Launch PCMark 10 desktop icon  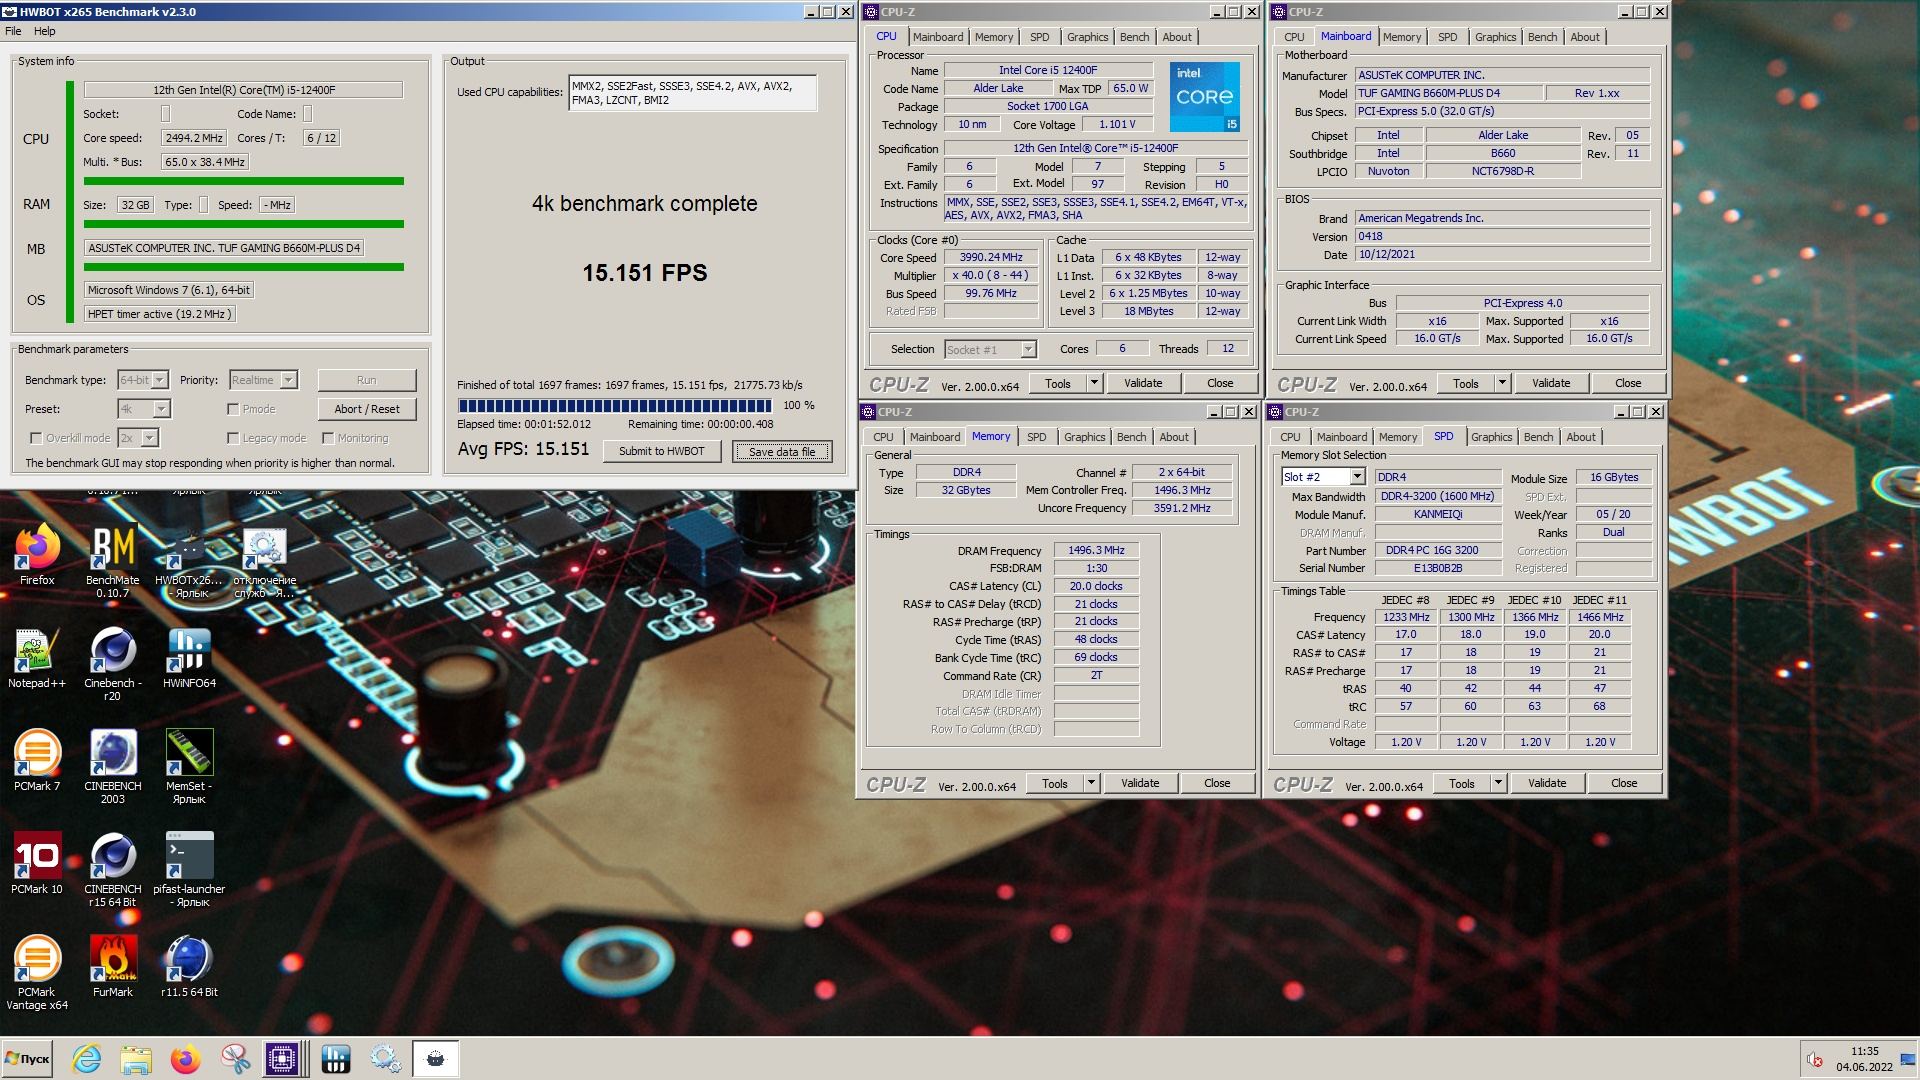coord(37,857)
